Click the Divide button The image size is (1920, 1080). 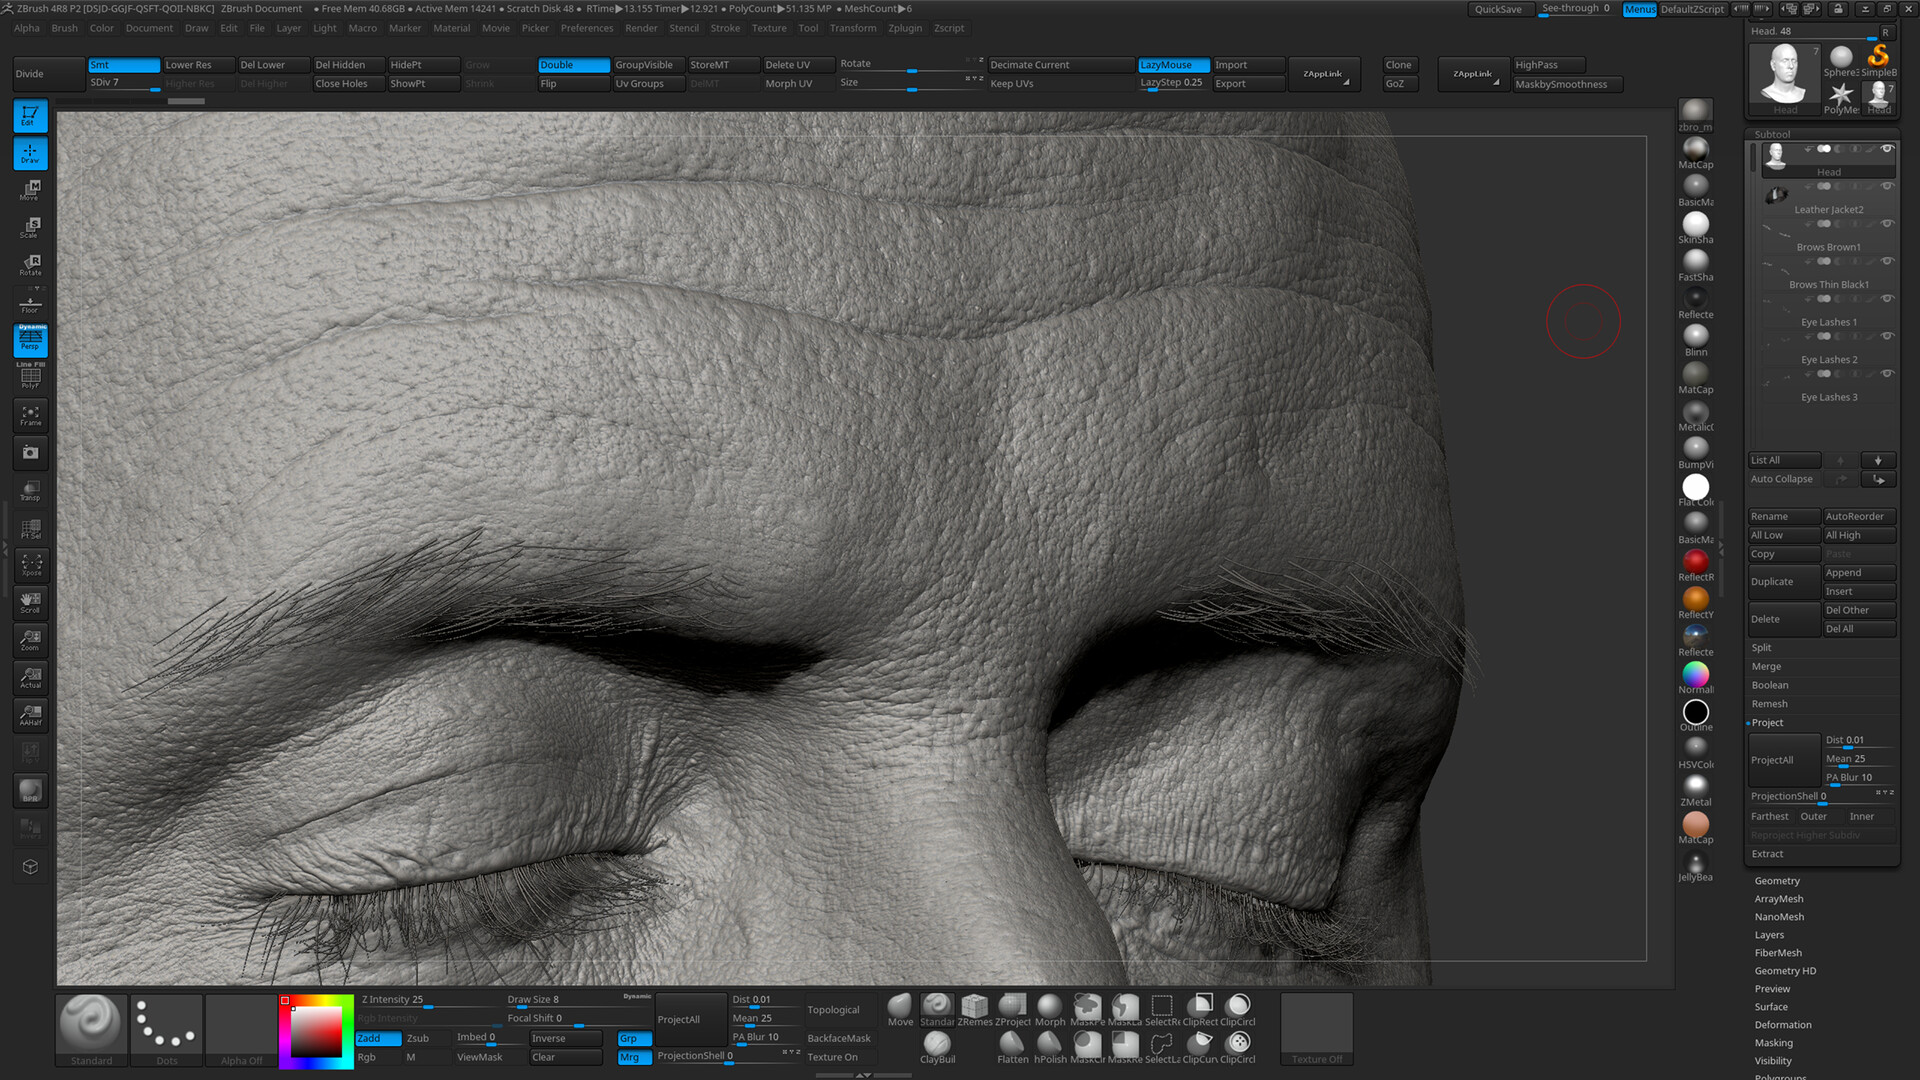click(x=47, y=73)
